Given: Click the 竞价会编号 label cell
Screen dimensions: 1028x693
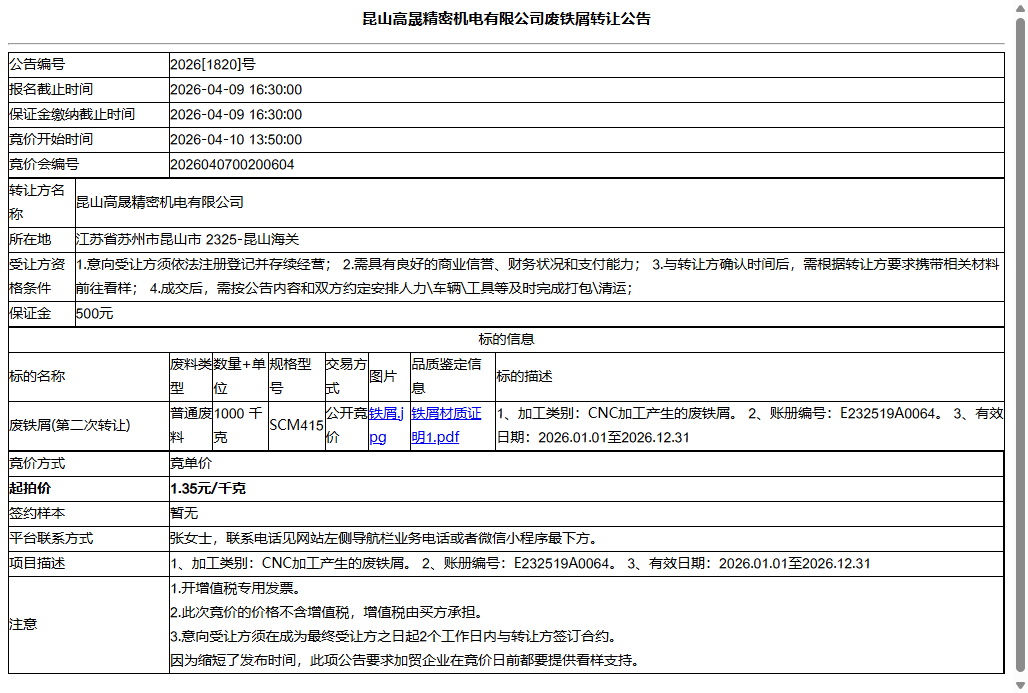Looking at the screenshot, I should [x=89, y=165].
